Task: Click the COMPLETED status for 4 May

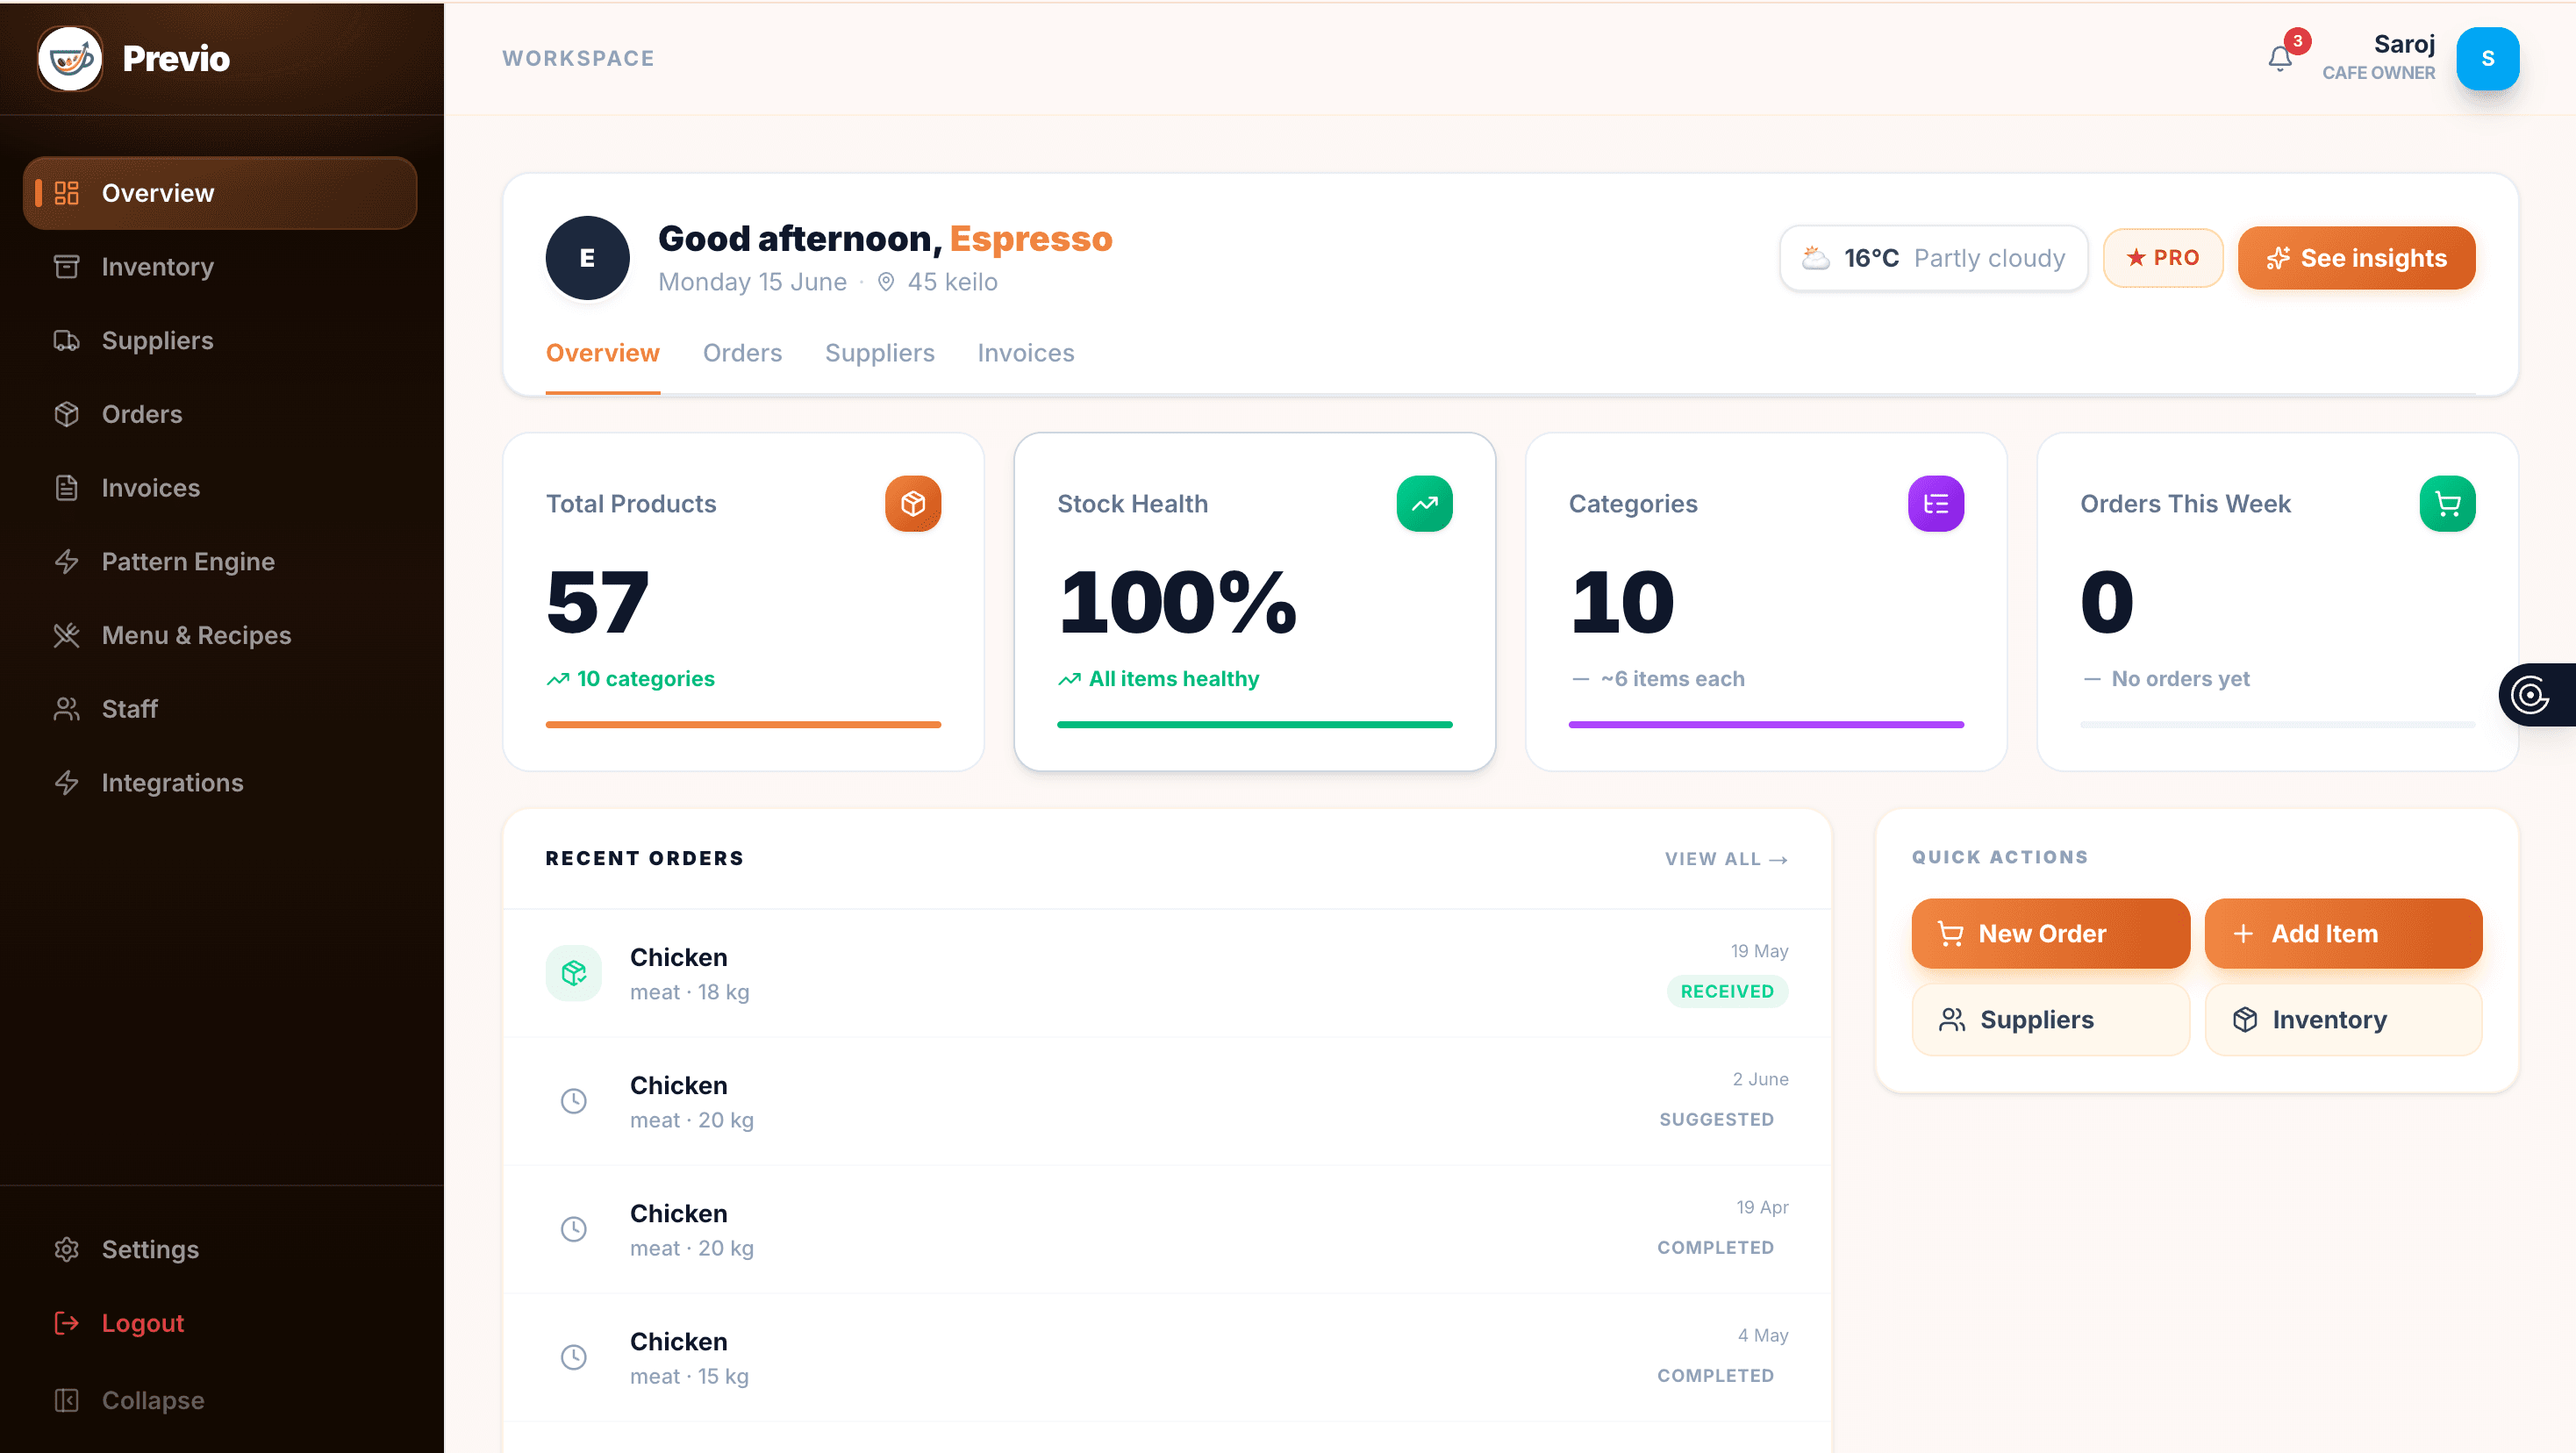Action: pyautogui.click(x=1715, y=1375)
